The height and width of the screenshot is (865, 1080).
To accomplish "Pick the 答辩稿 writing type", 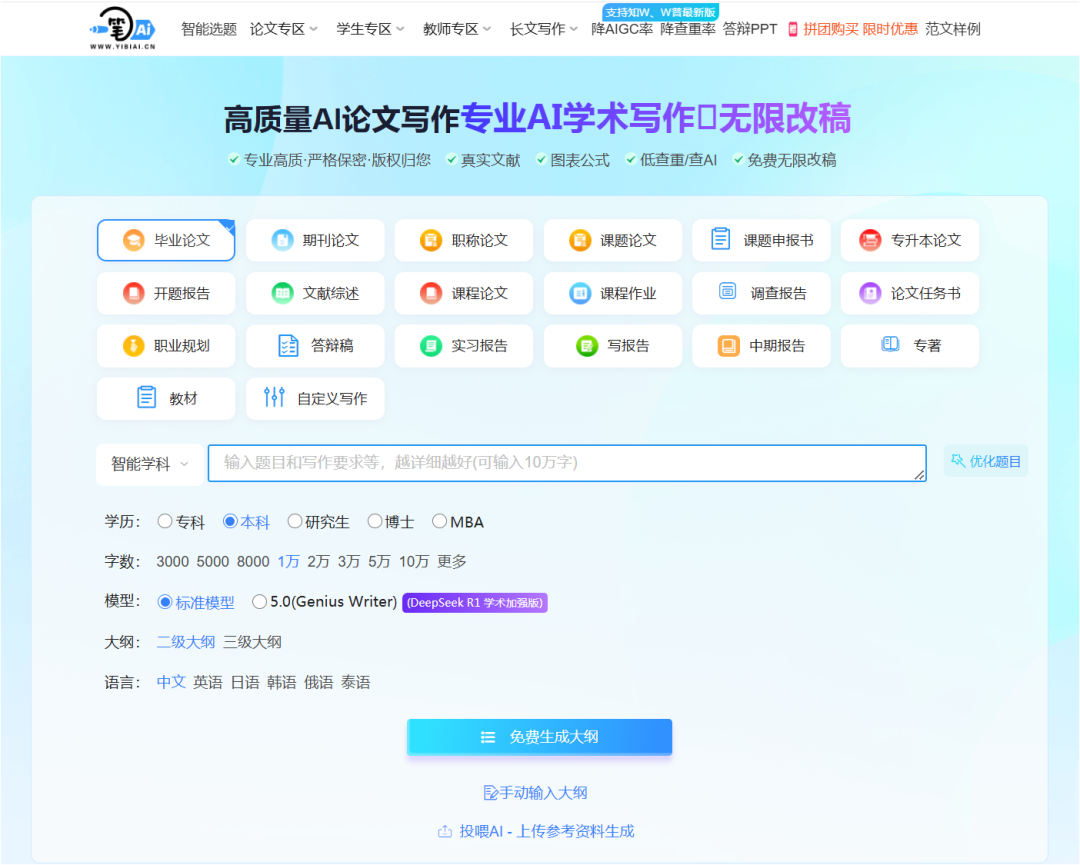I will 314,346.
